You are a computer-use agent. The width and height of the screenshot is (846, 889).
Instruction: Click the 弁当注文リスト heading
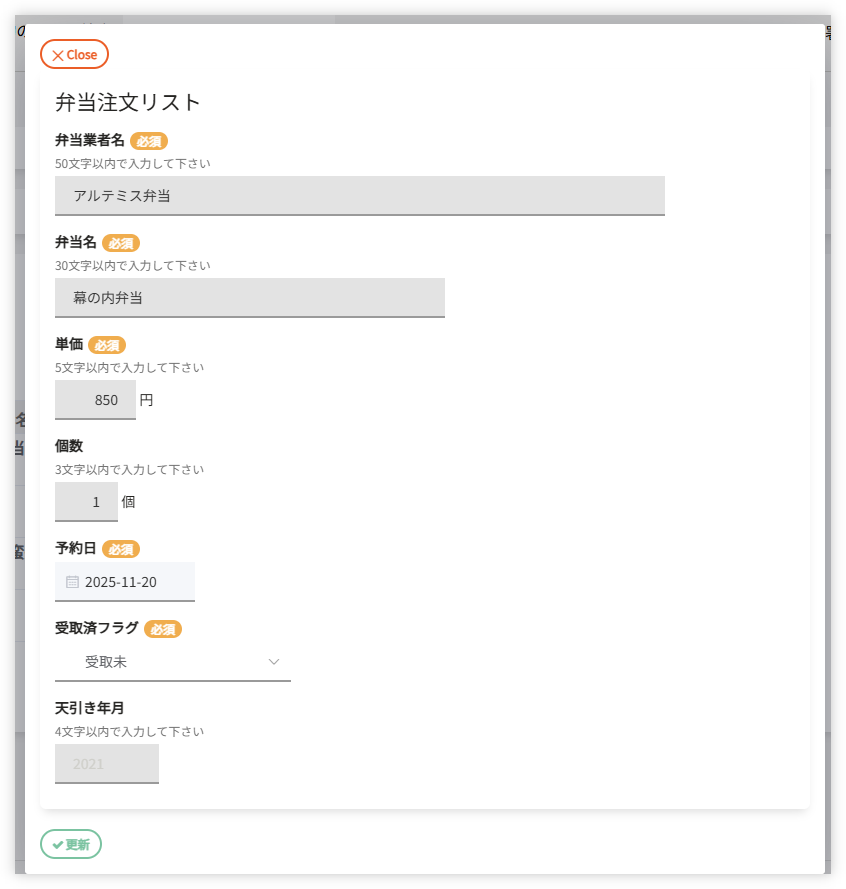128,102
